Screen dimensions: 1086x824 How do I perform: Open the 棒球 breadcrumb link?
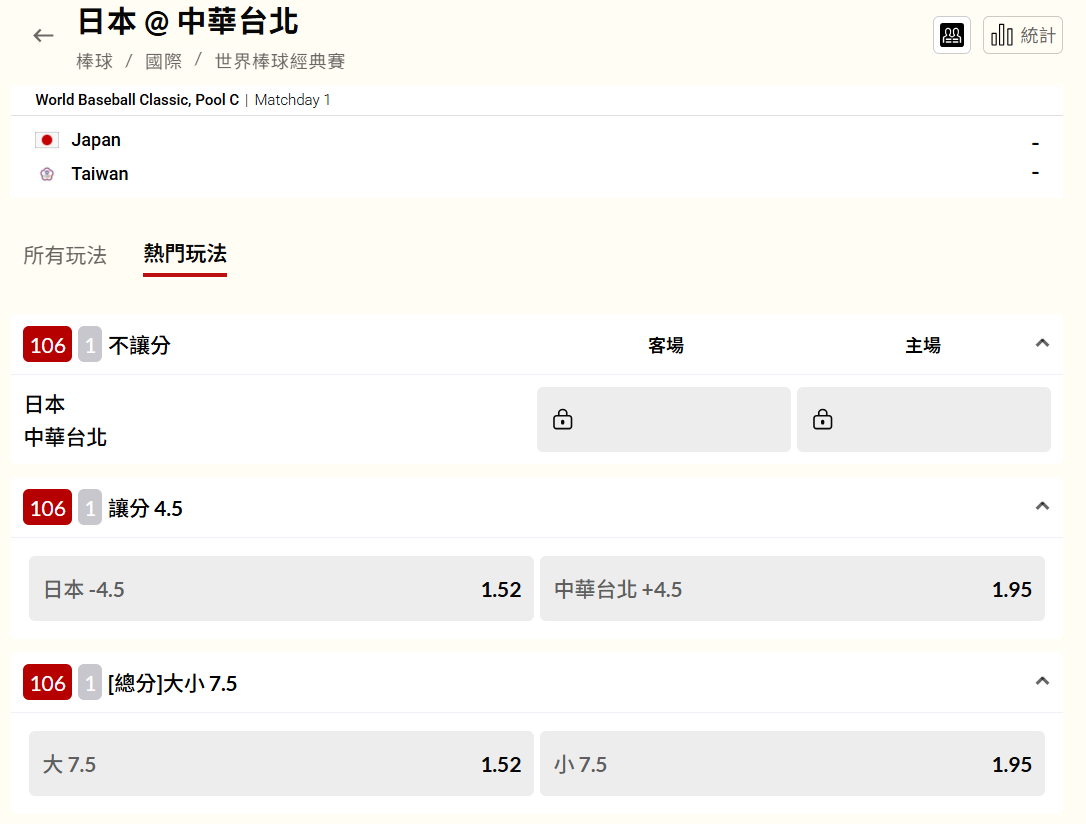coord(95,62)
